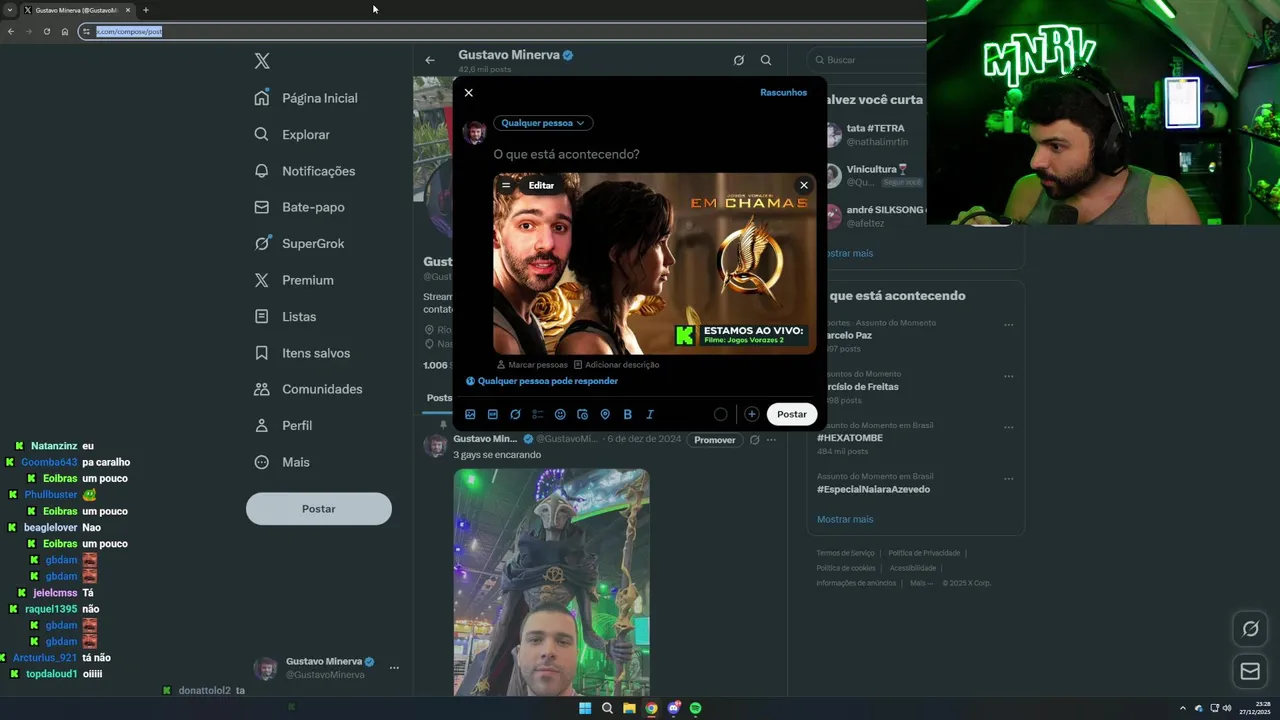Click the Grok icon in composer toolbar

pos(515,414)
